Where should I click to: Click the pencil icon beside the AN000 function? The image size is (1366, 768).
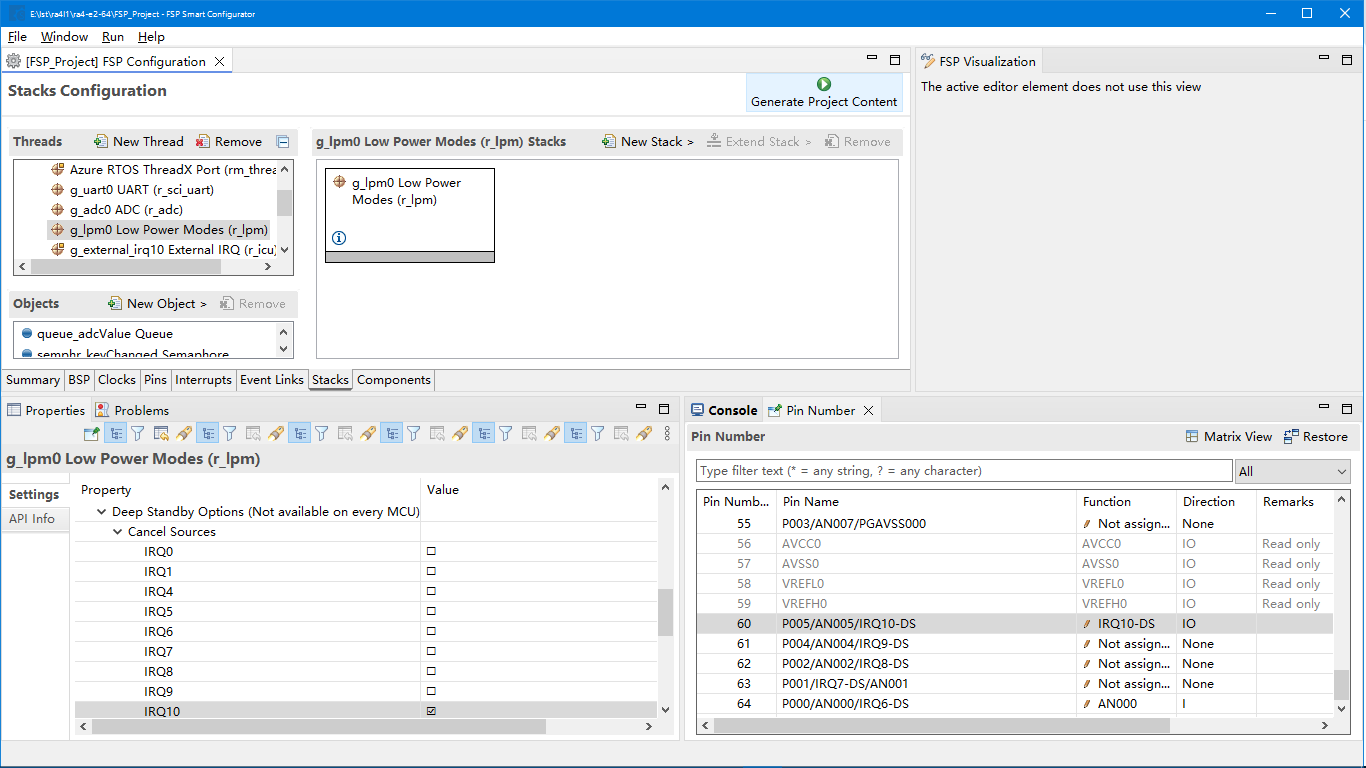tap(1088, 704)
